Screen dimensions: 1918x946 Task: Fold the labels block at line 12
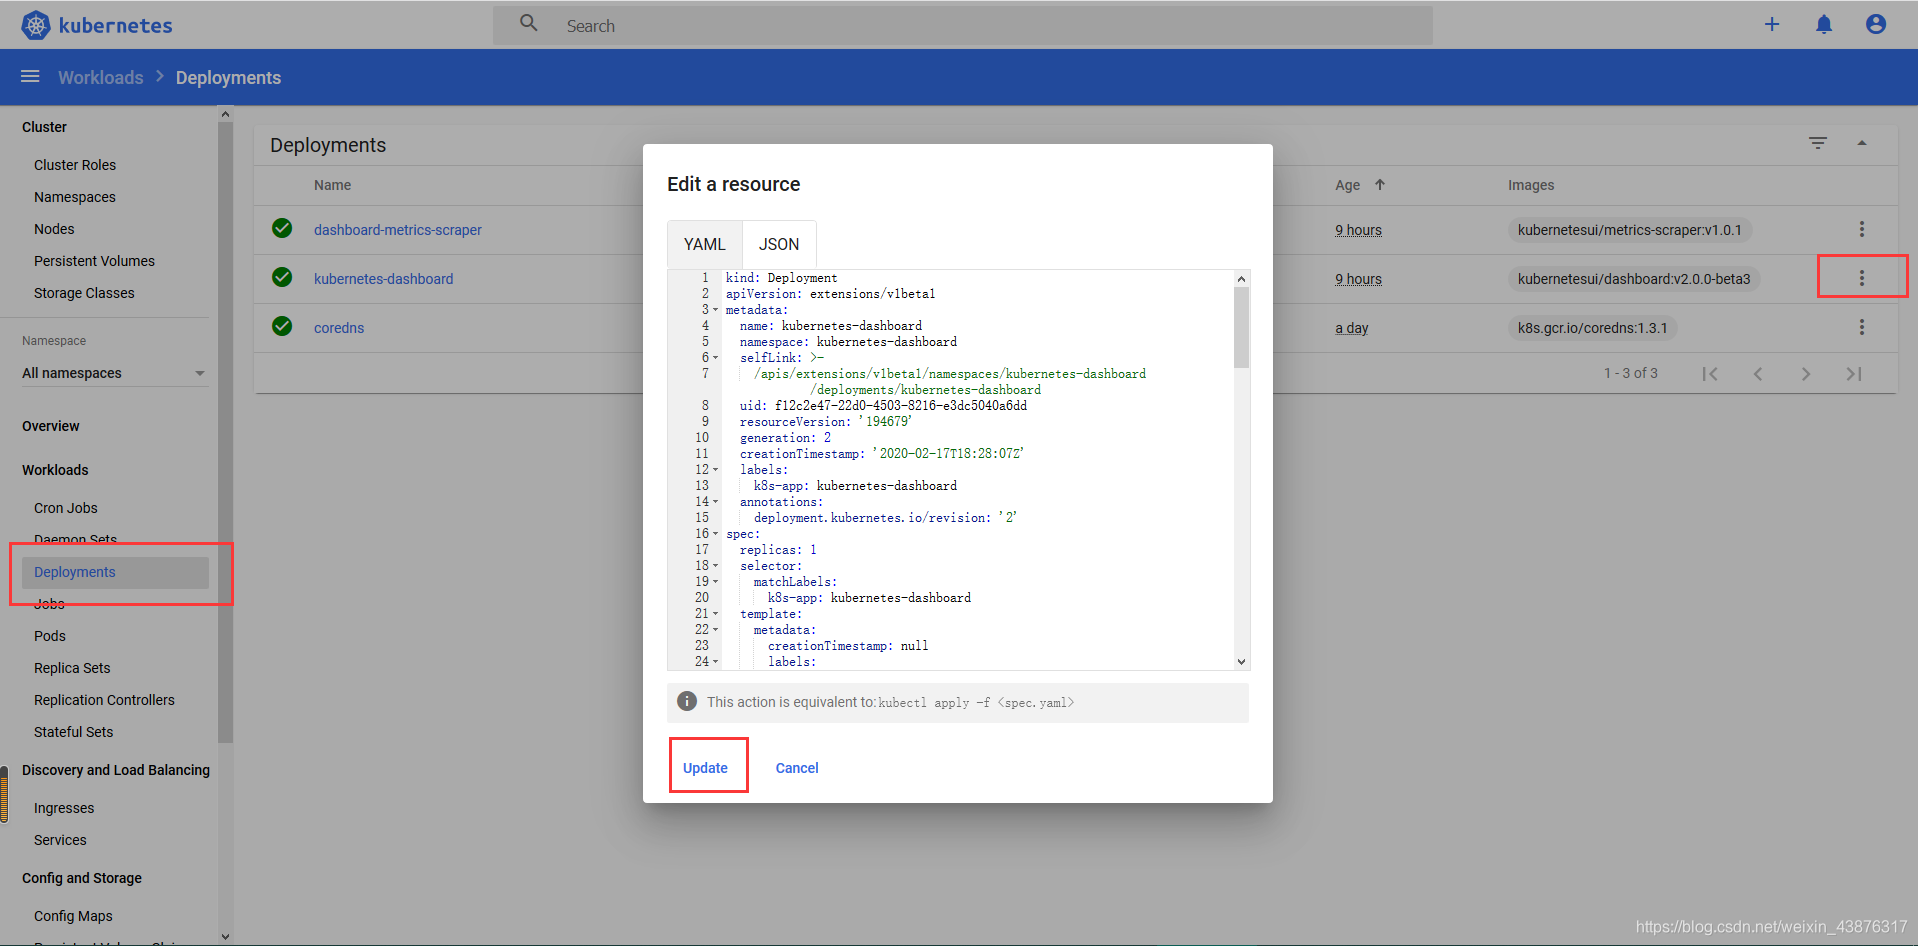pos(715,470)
